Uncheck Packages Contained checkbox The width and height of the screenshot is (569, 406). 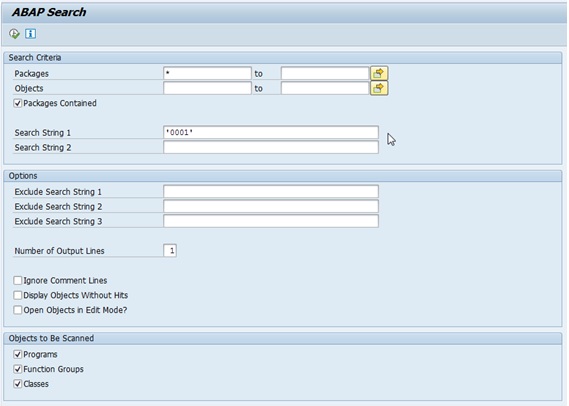pyautogui.click(x=18, y=103)
